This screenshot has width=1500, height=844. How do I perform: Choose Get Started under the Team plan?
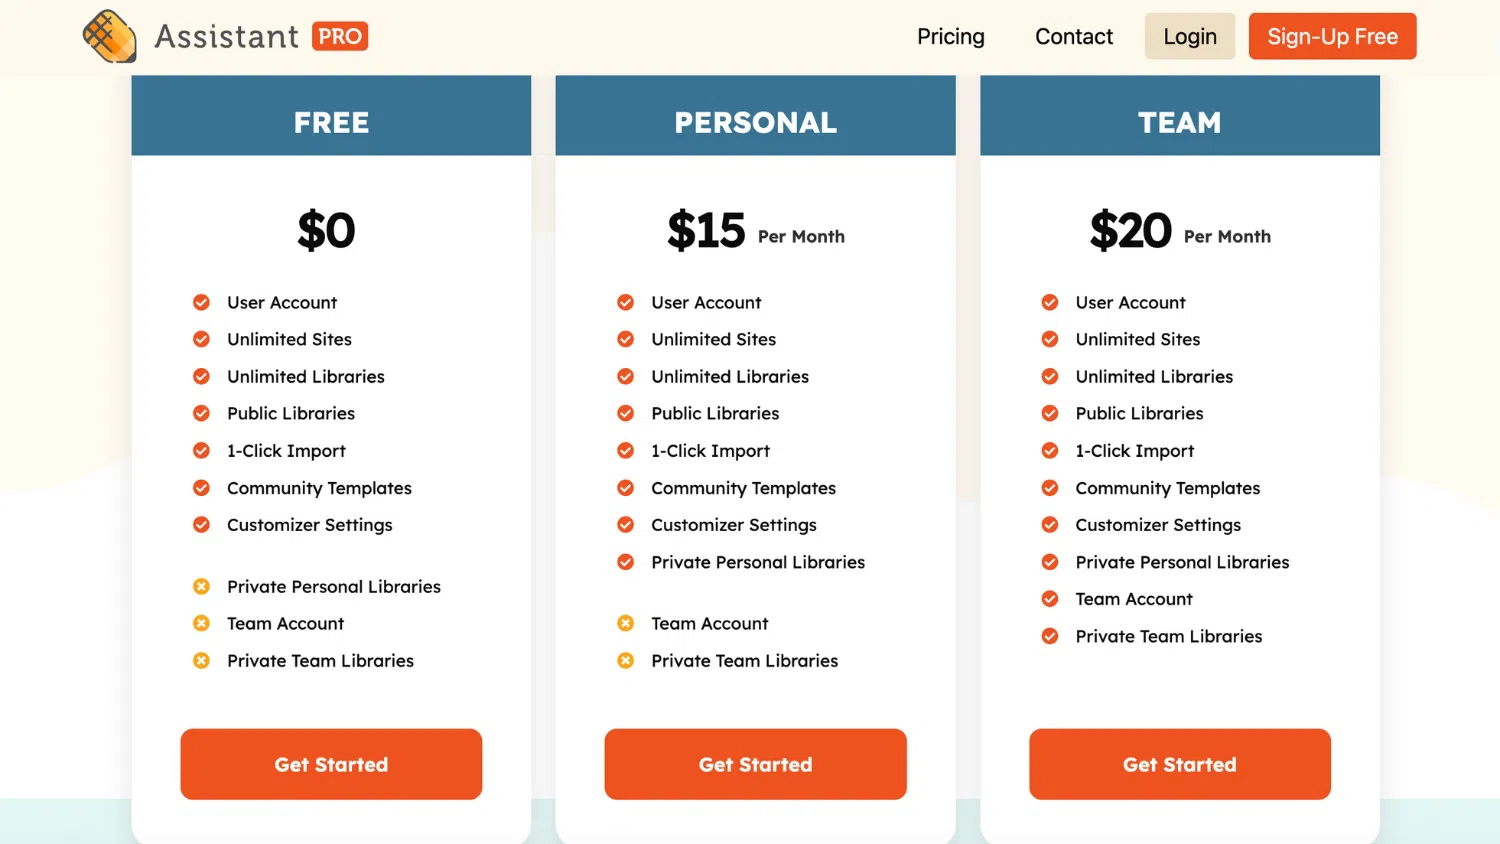pos(1180,764)
